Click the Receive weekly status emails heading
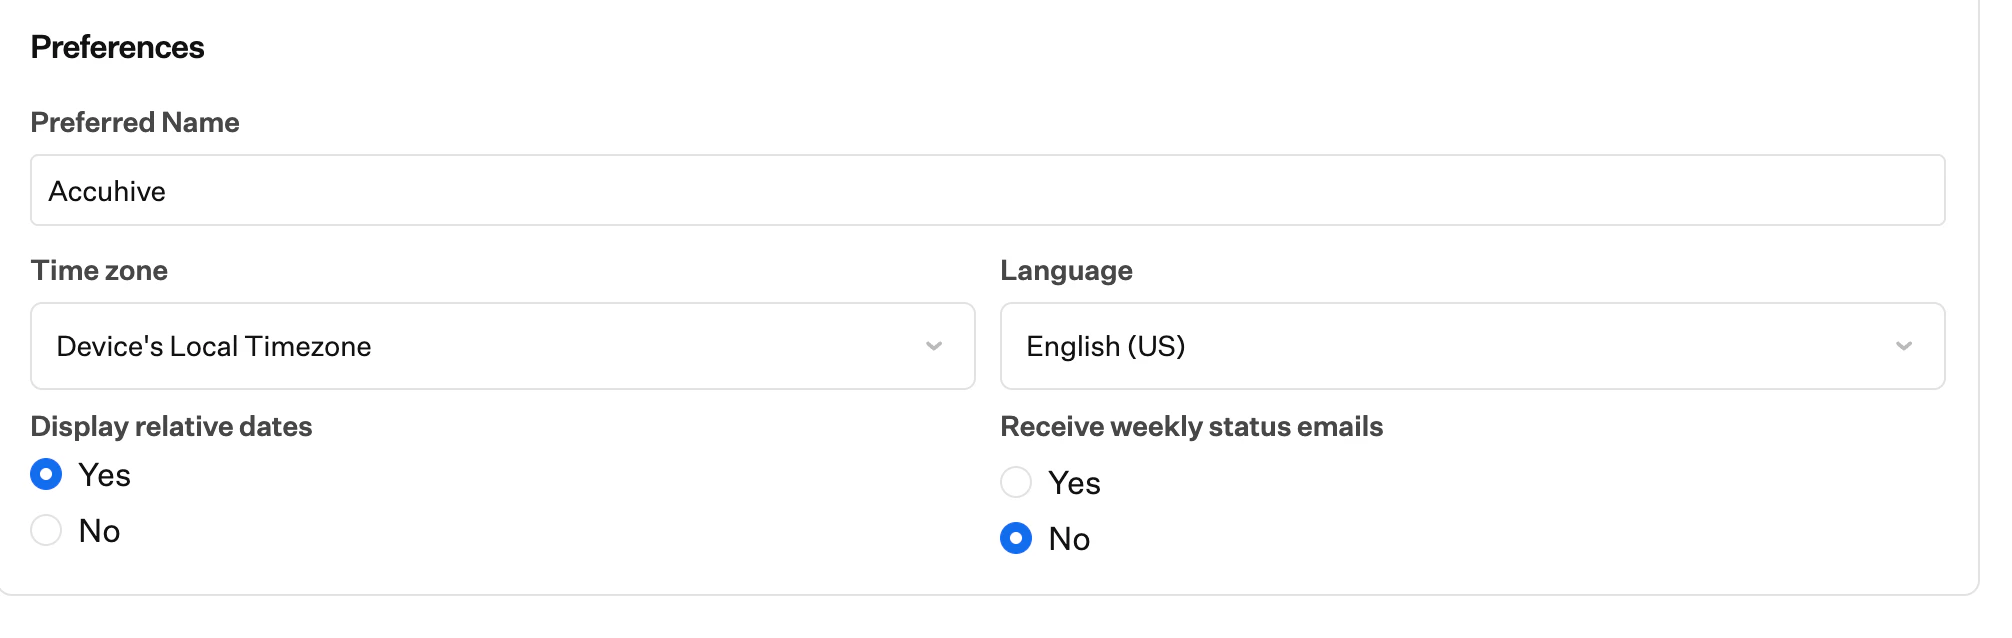Image resolution: width=2012 pixels, height=638 pixels. pos(1191,426)
